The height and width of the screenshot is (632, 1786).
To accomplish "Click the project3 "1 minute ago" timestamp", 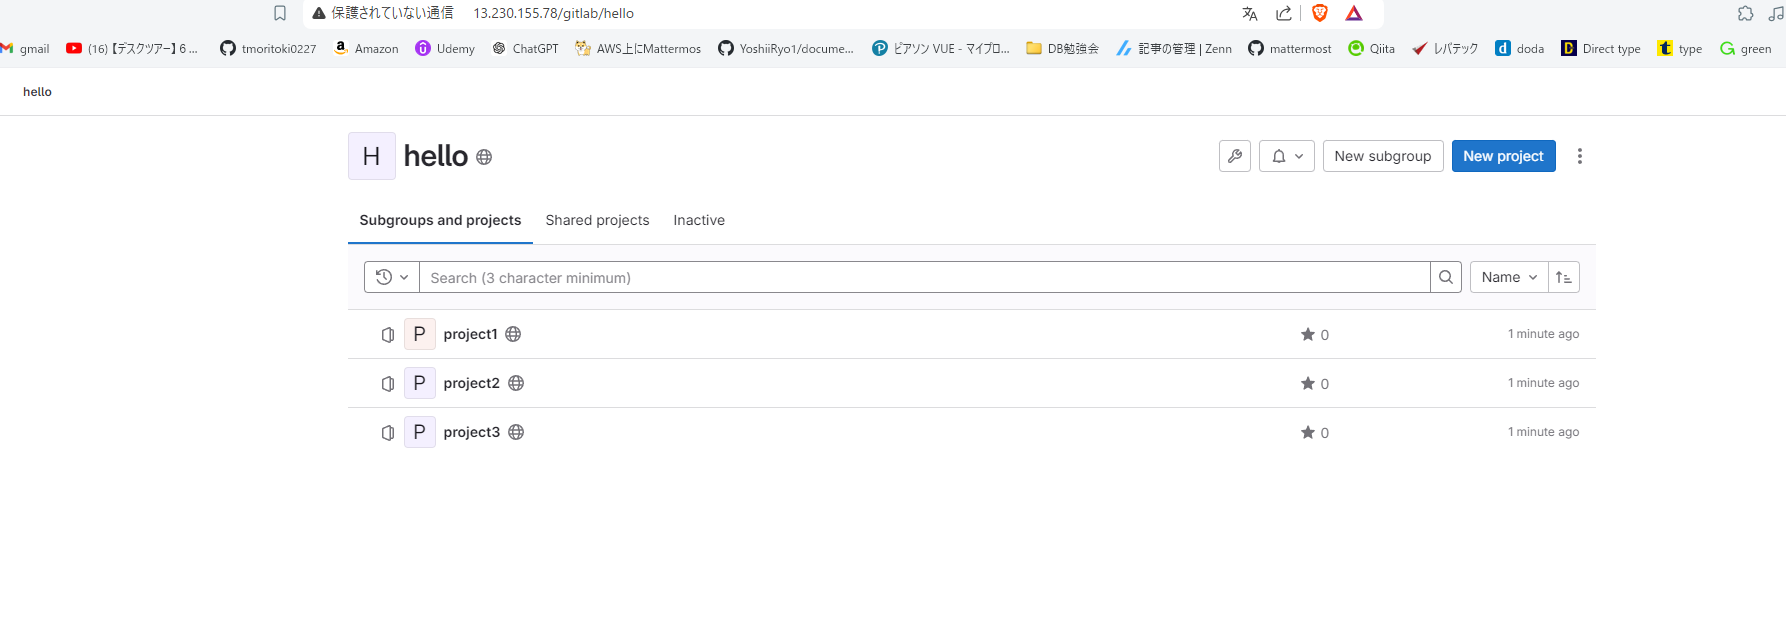I will tap(1543, 432).
